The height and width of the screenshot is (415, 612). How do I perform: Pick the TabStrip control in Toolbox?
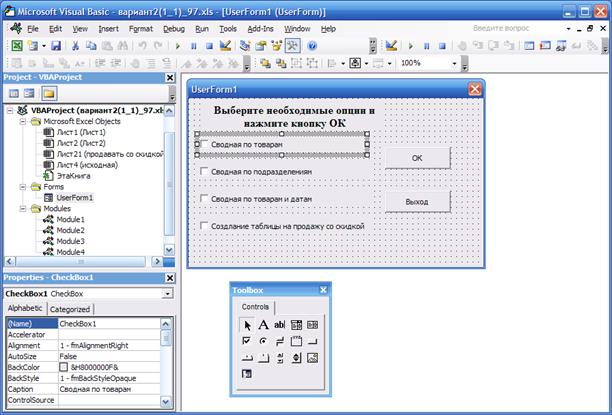pos(247,358)
